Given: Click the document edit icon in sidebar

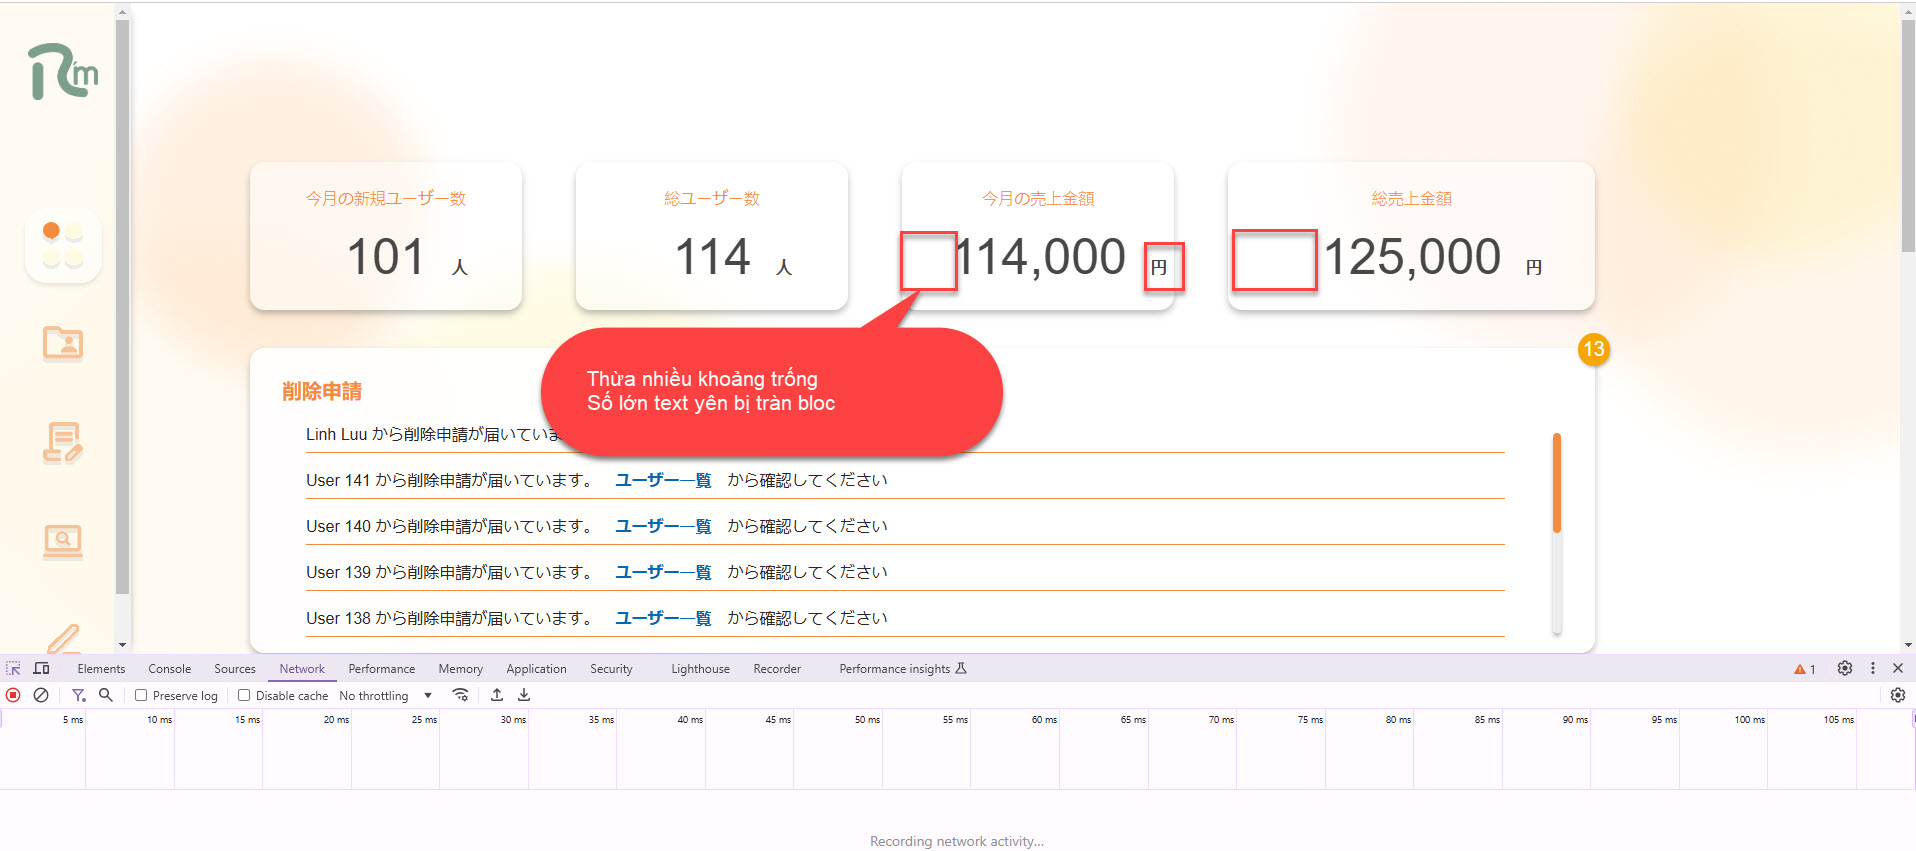Looking at the screenshot, I should [63, 442].
